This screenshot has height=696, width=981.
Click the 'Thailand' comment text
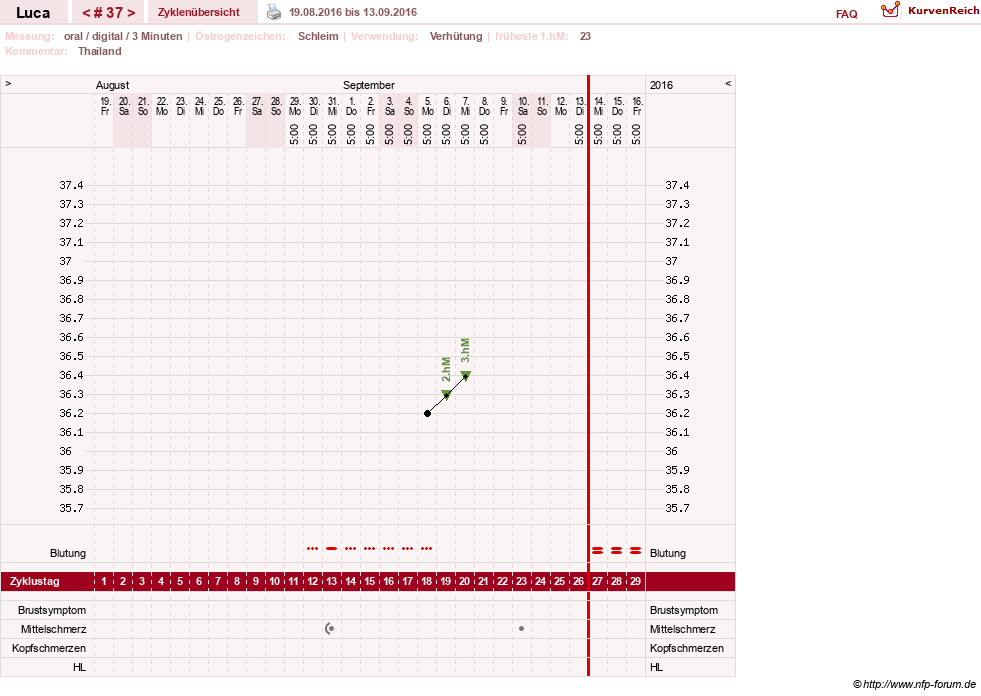(99, 51)
